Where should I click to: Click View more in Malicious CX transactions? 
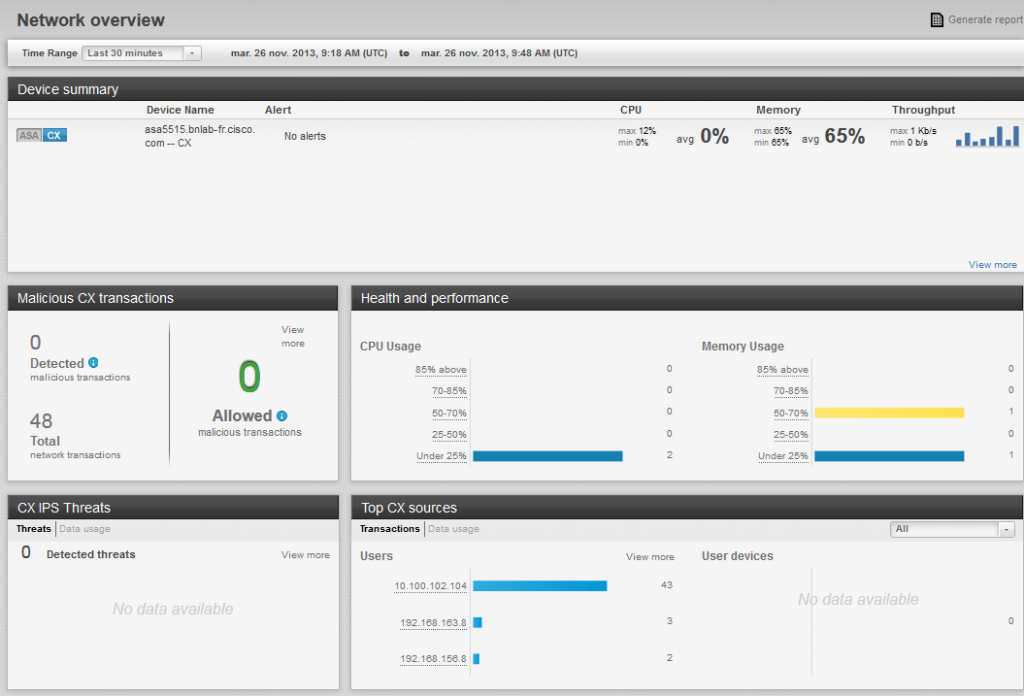point(292,336)
